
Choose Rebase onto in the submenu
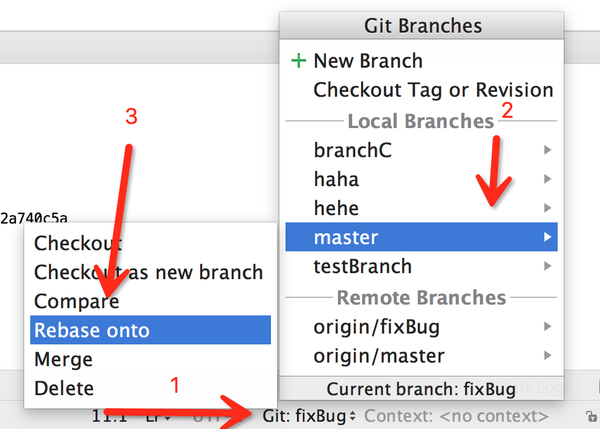94,330
